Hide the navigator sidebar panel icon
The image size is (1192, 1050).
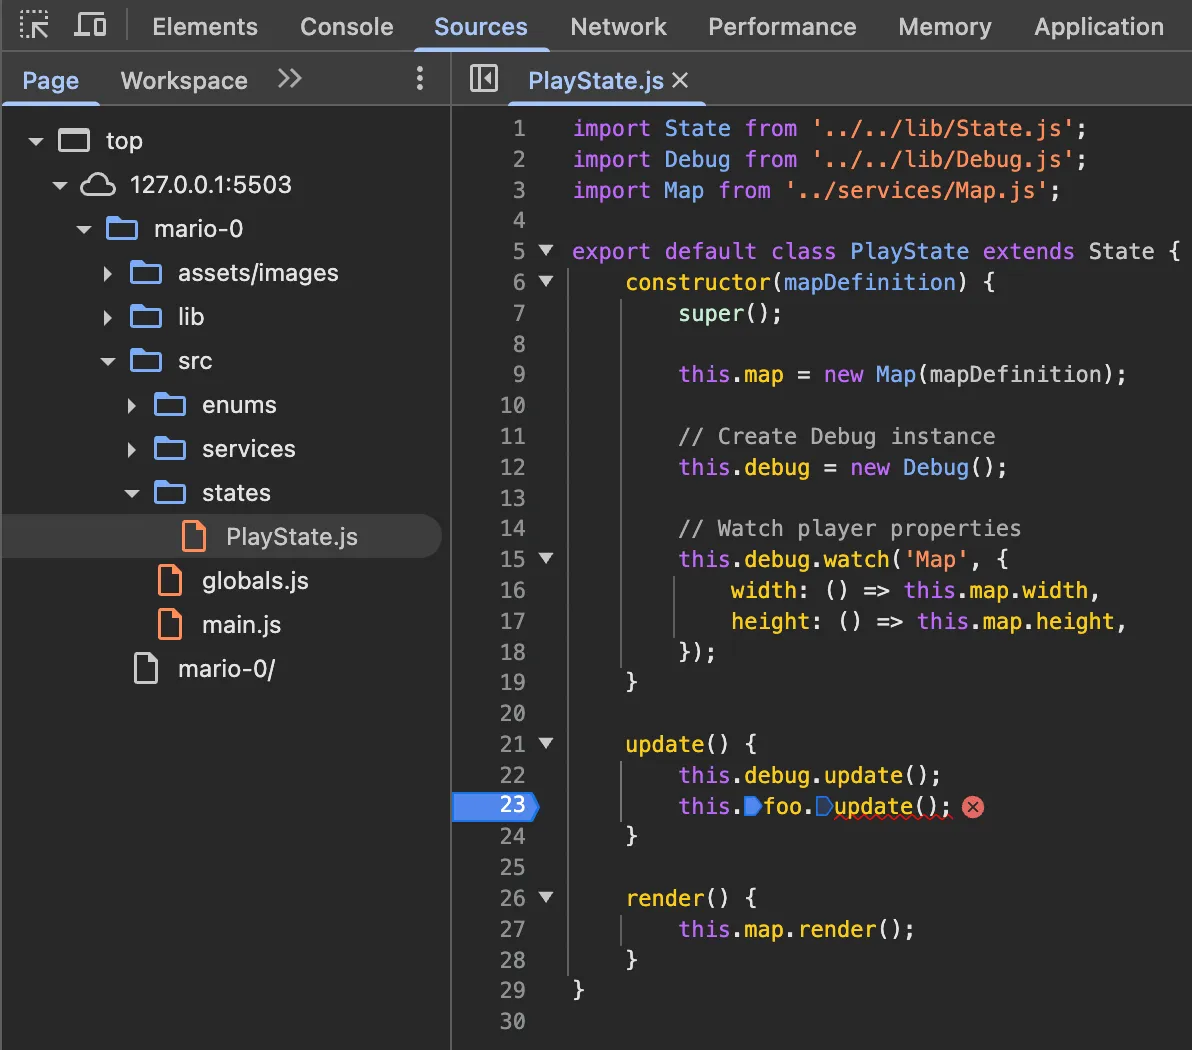coord(484,79)
